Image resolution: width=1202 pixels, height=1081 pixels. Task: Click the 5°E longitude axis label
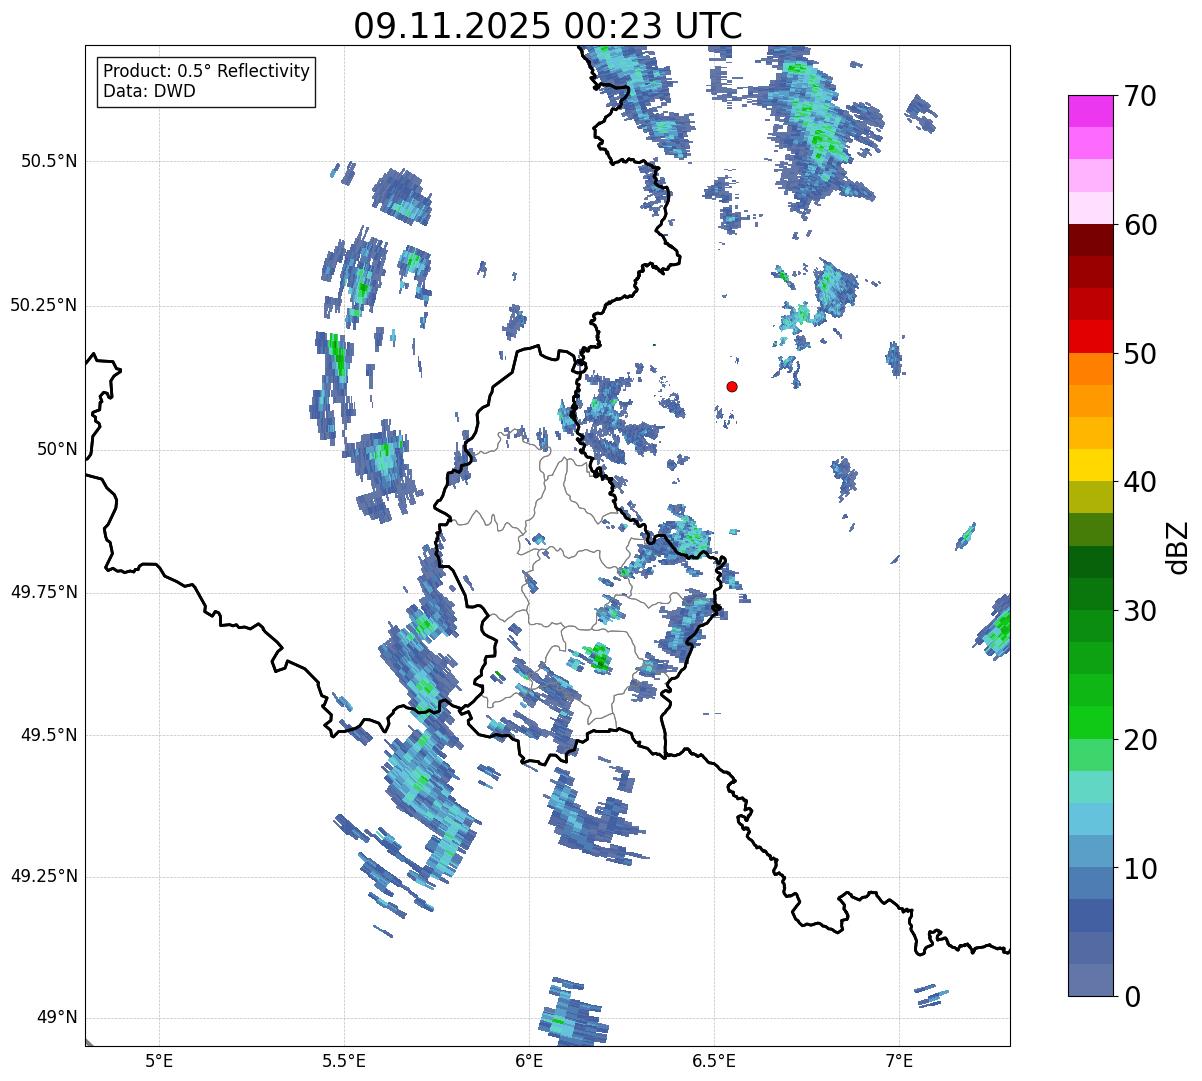(x=159, y=1060)
